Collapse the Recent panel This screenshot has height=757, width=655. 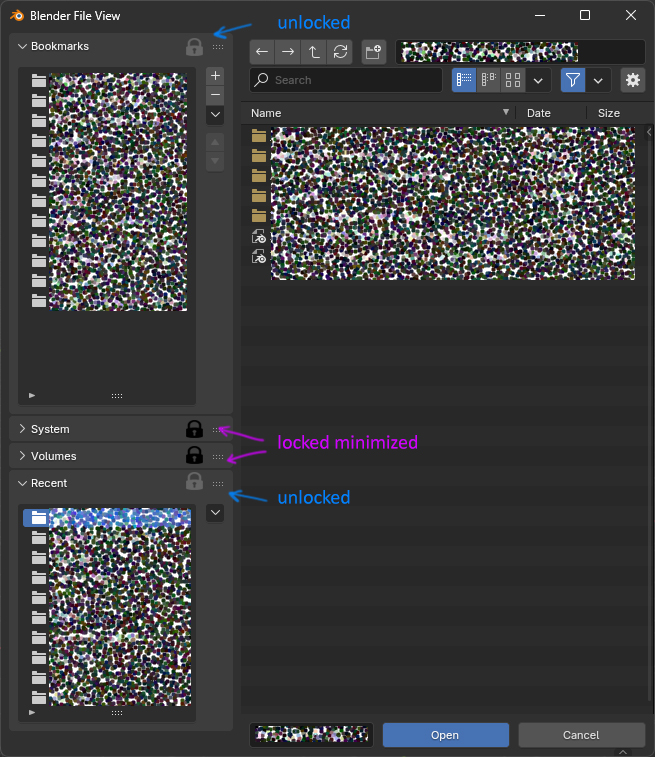point(22,483)
